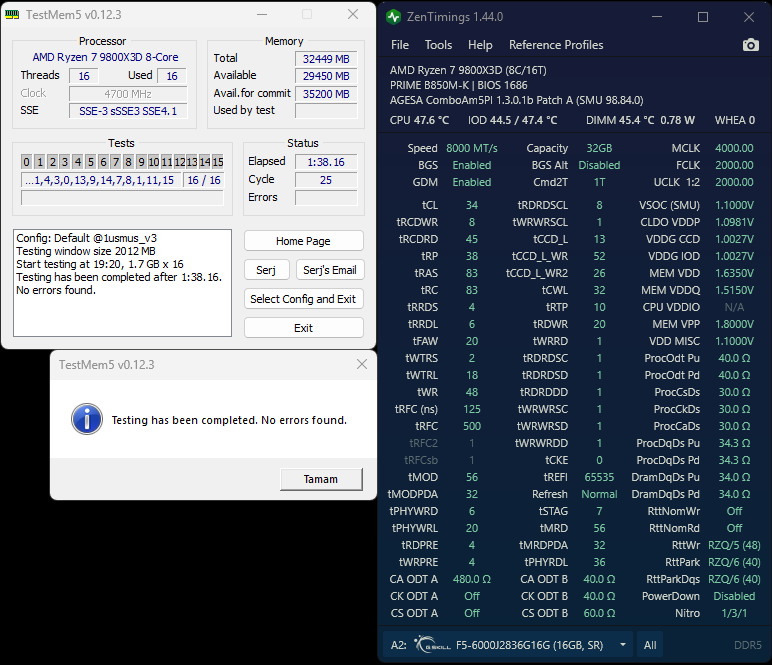Click the SSE instruction set field
Viewport: 772px width, 665px height.
coord(128,111)
